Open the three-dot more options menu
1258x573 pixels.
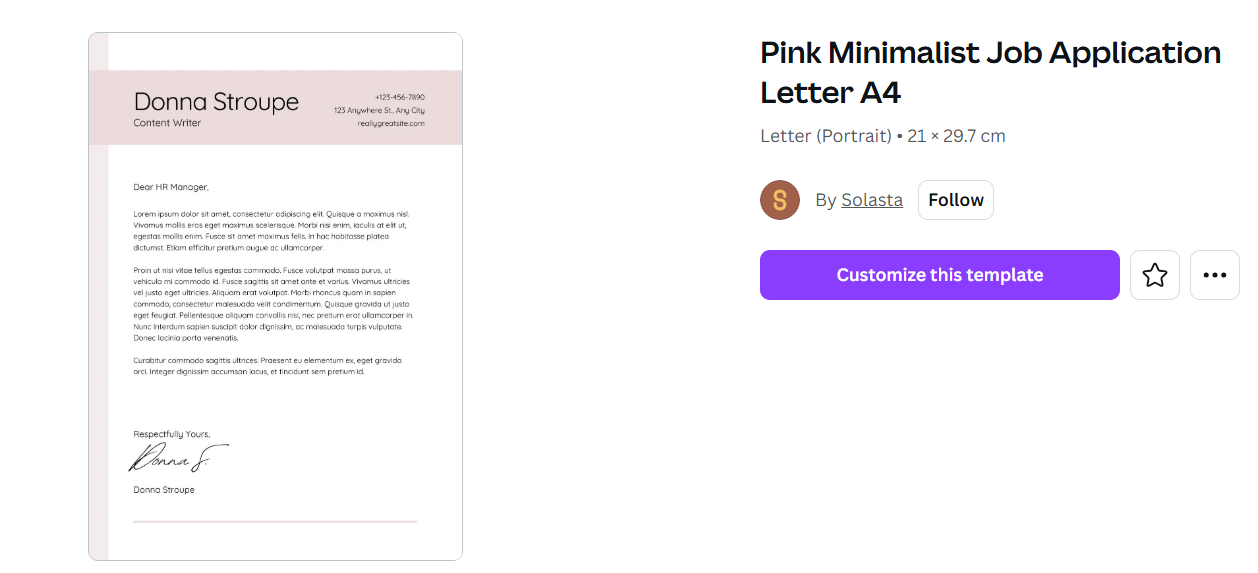tap(1214, 275)
